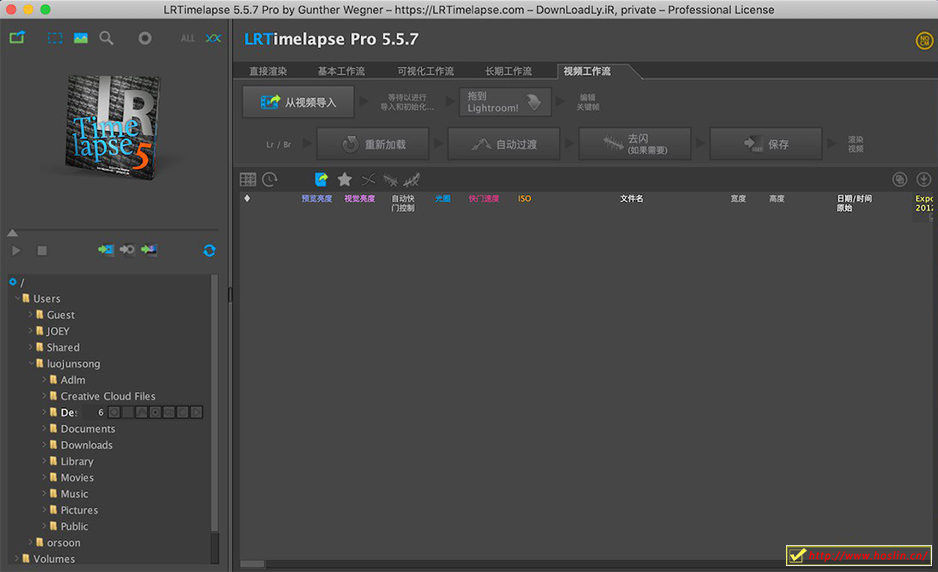Click the refresh folder icon
938x572 pixels.
pyautogui.click(x=209, y=250)
